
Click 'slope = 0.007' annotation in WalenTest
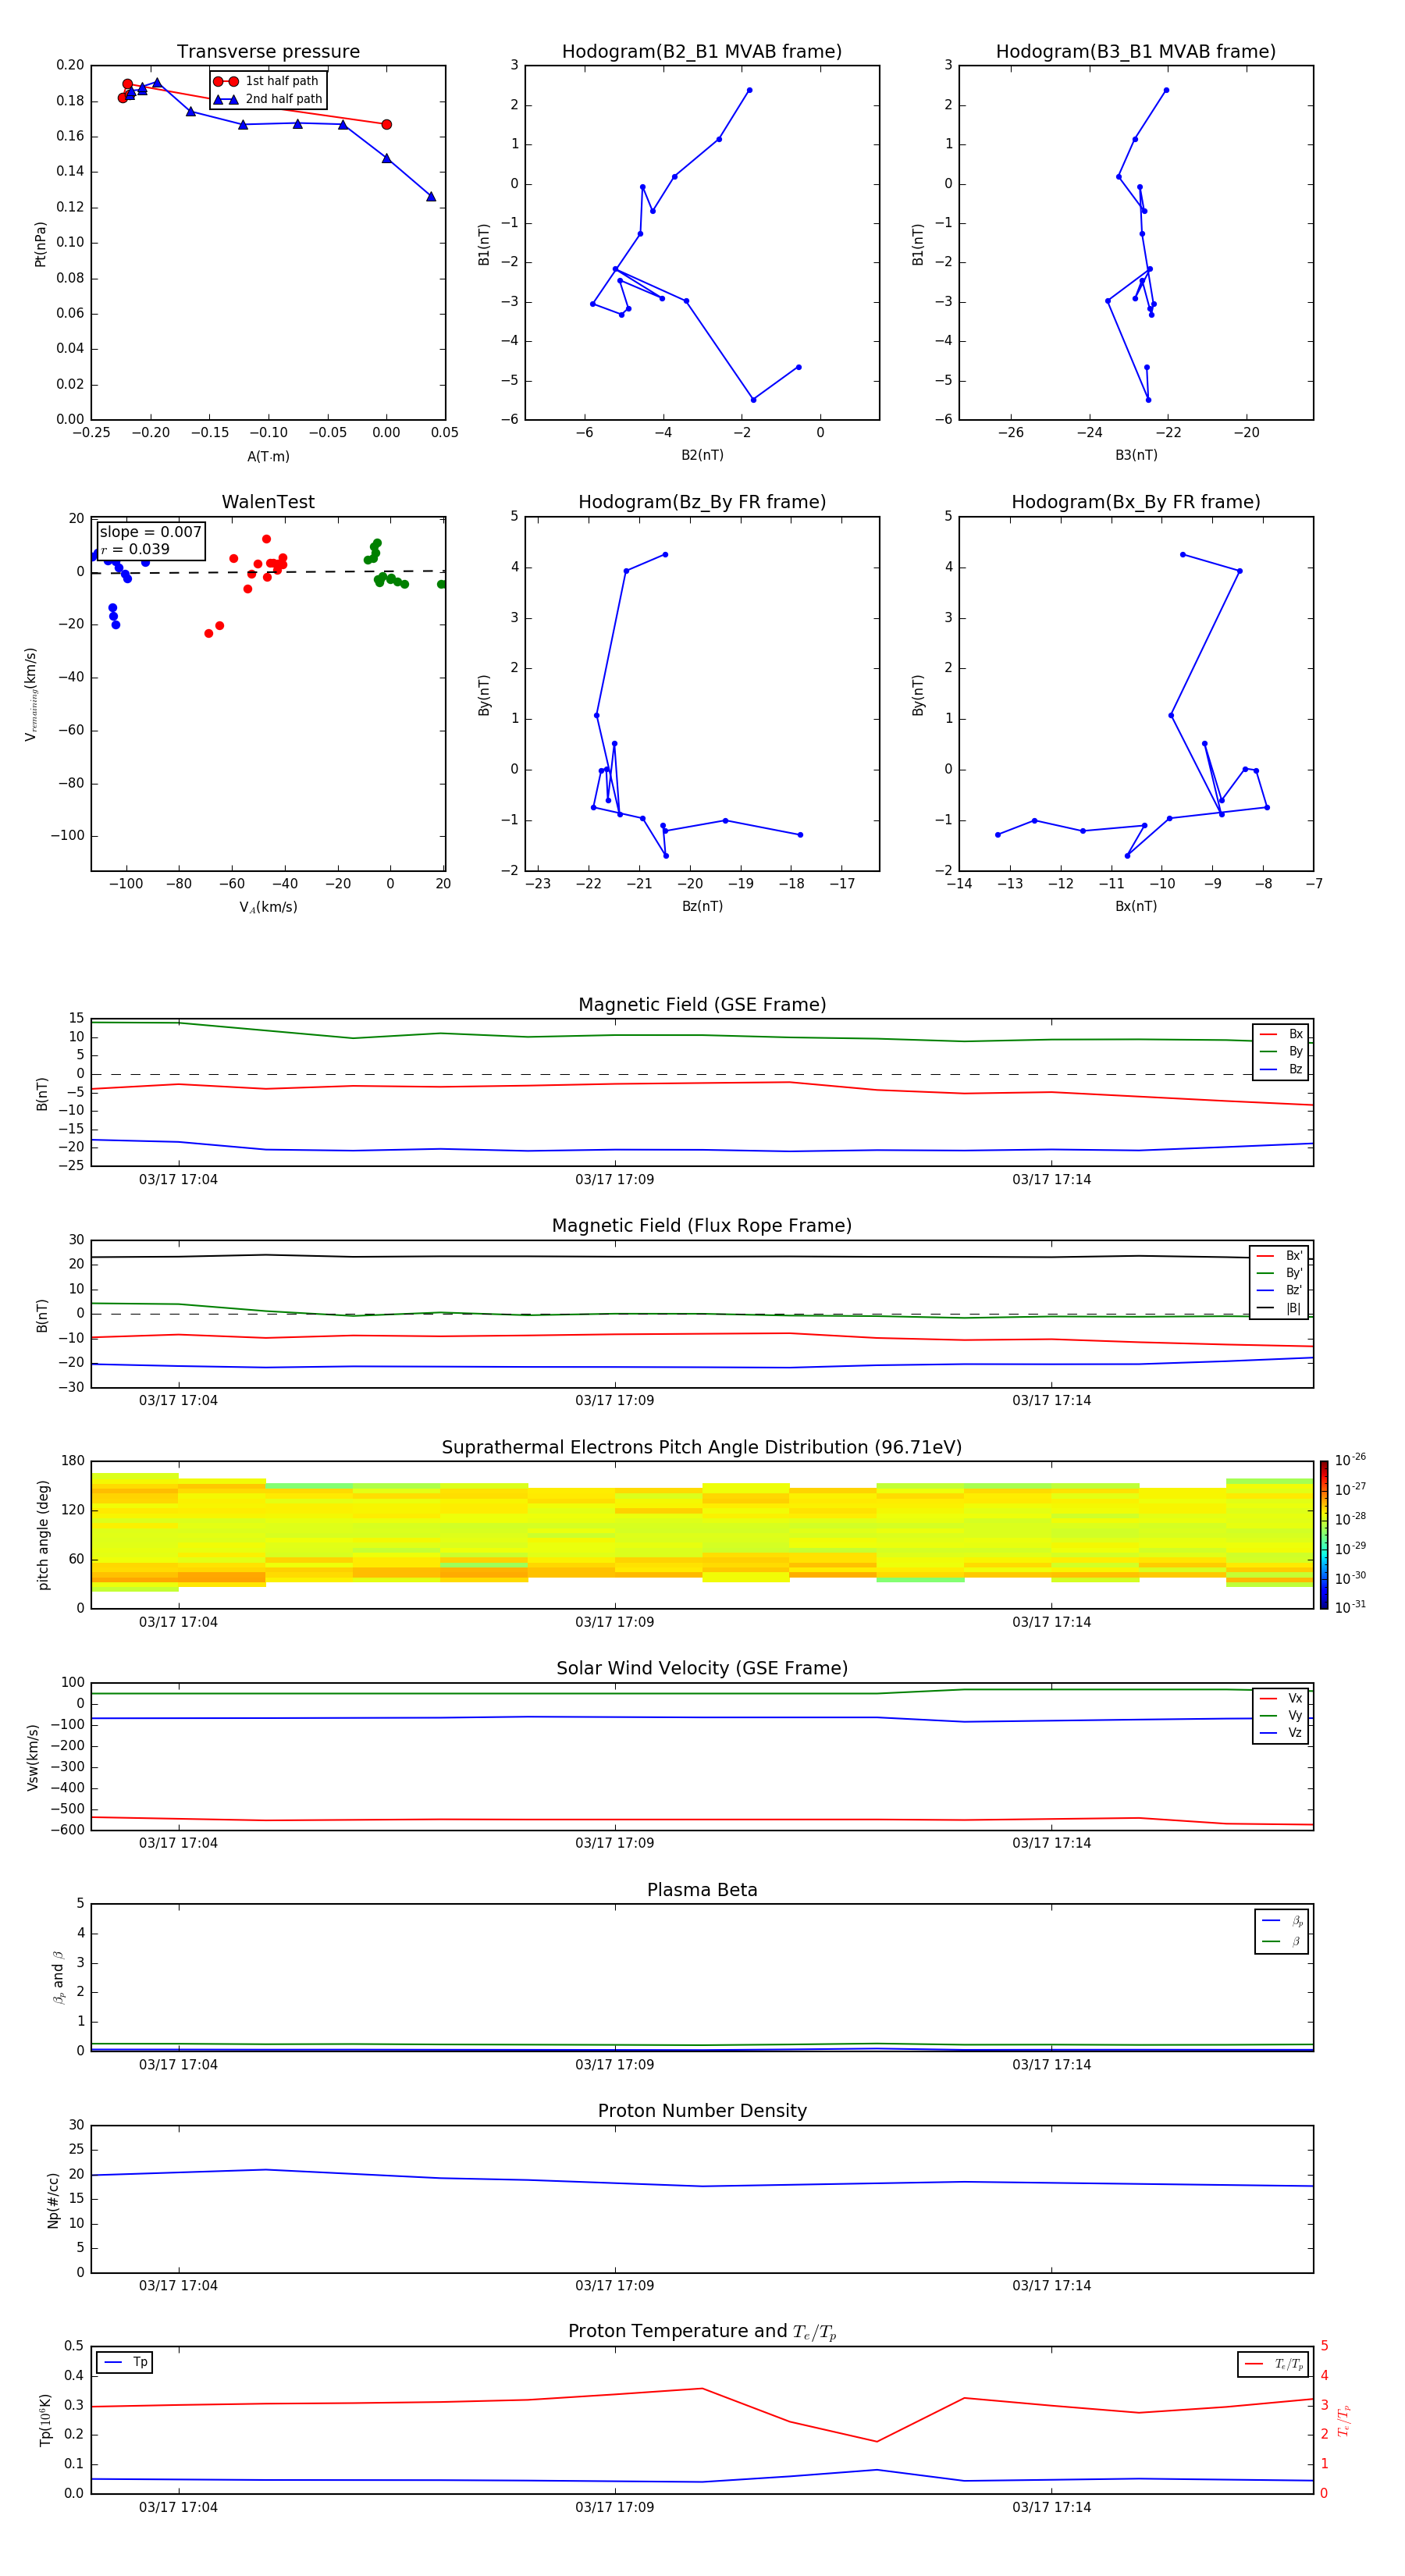point(150,532)
